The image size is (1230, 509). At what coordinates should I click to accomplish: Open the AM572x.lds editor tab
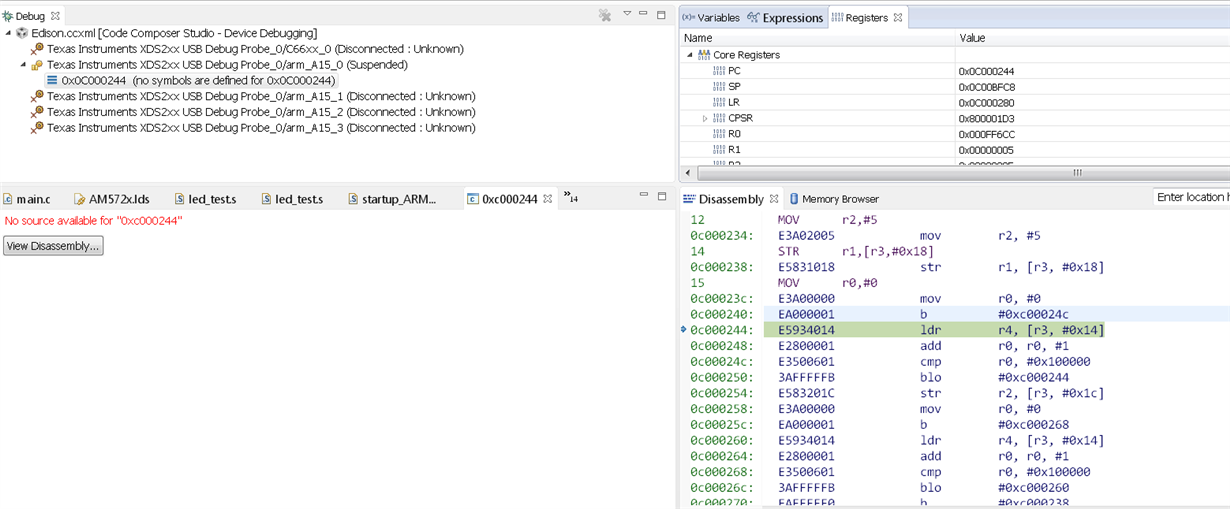tap(111, 199)
